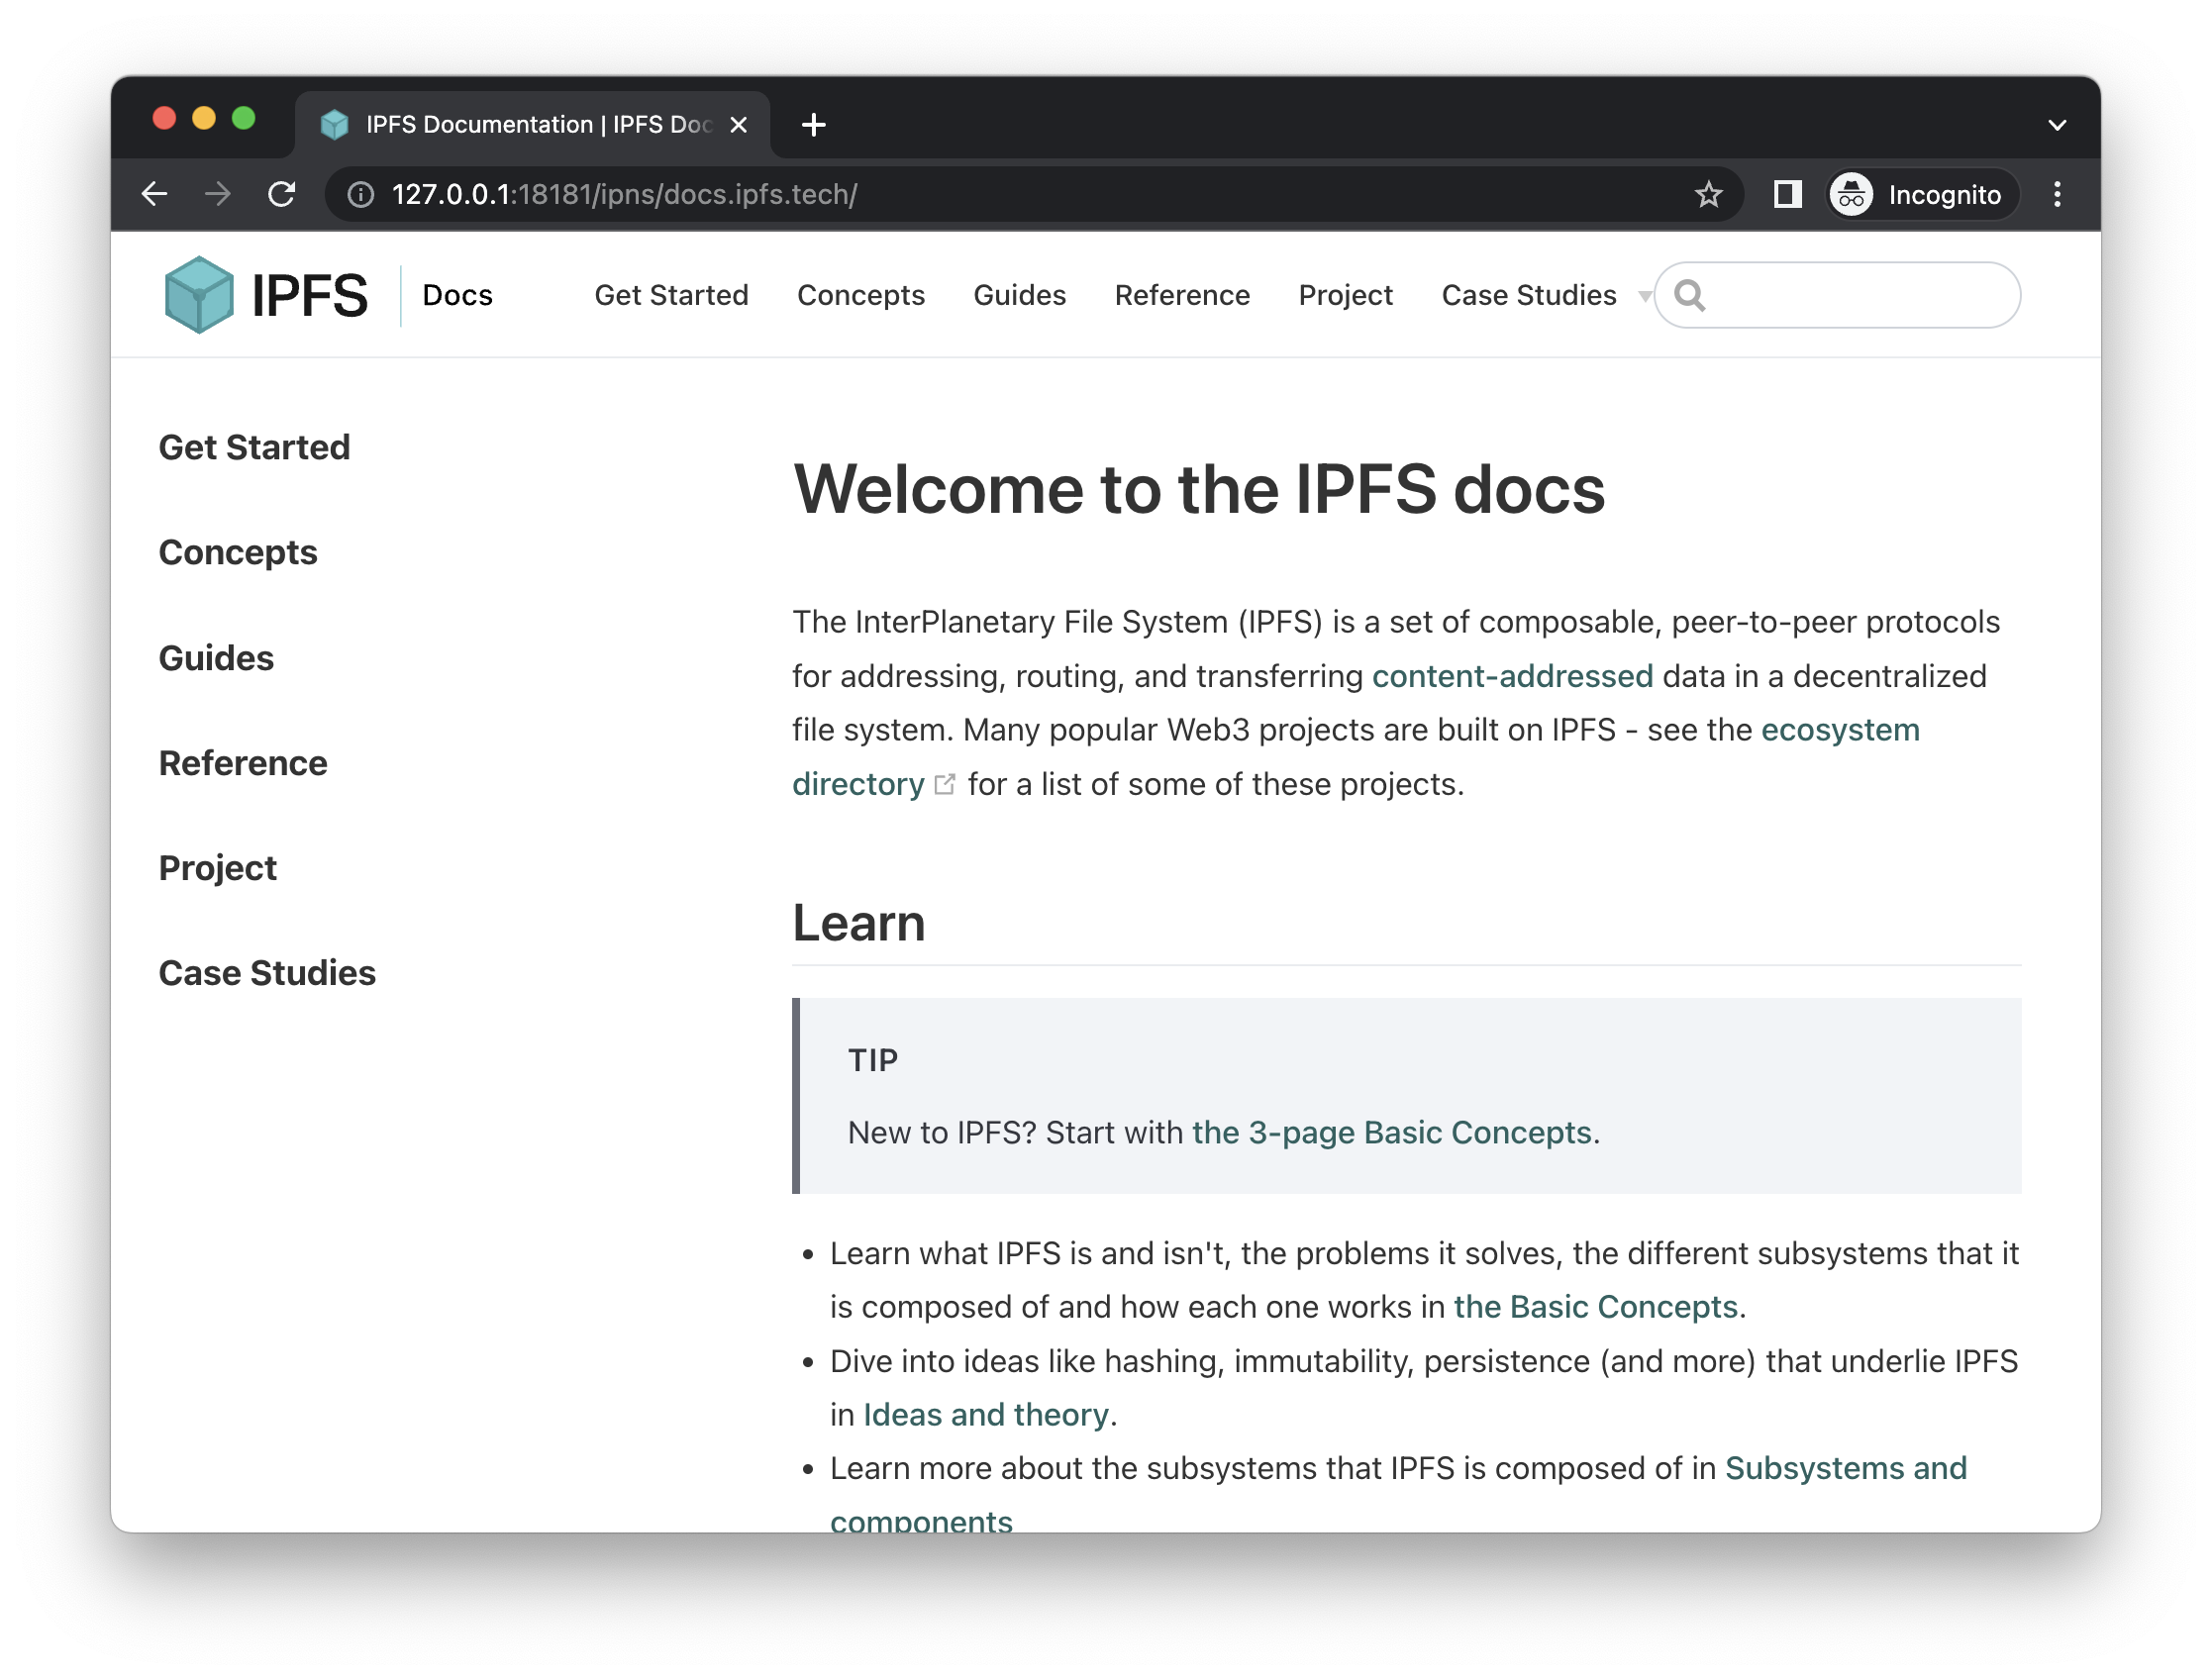The image size is (2212, 1679).
Task: Click the address bar URL
Action: point(624,194)
